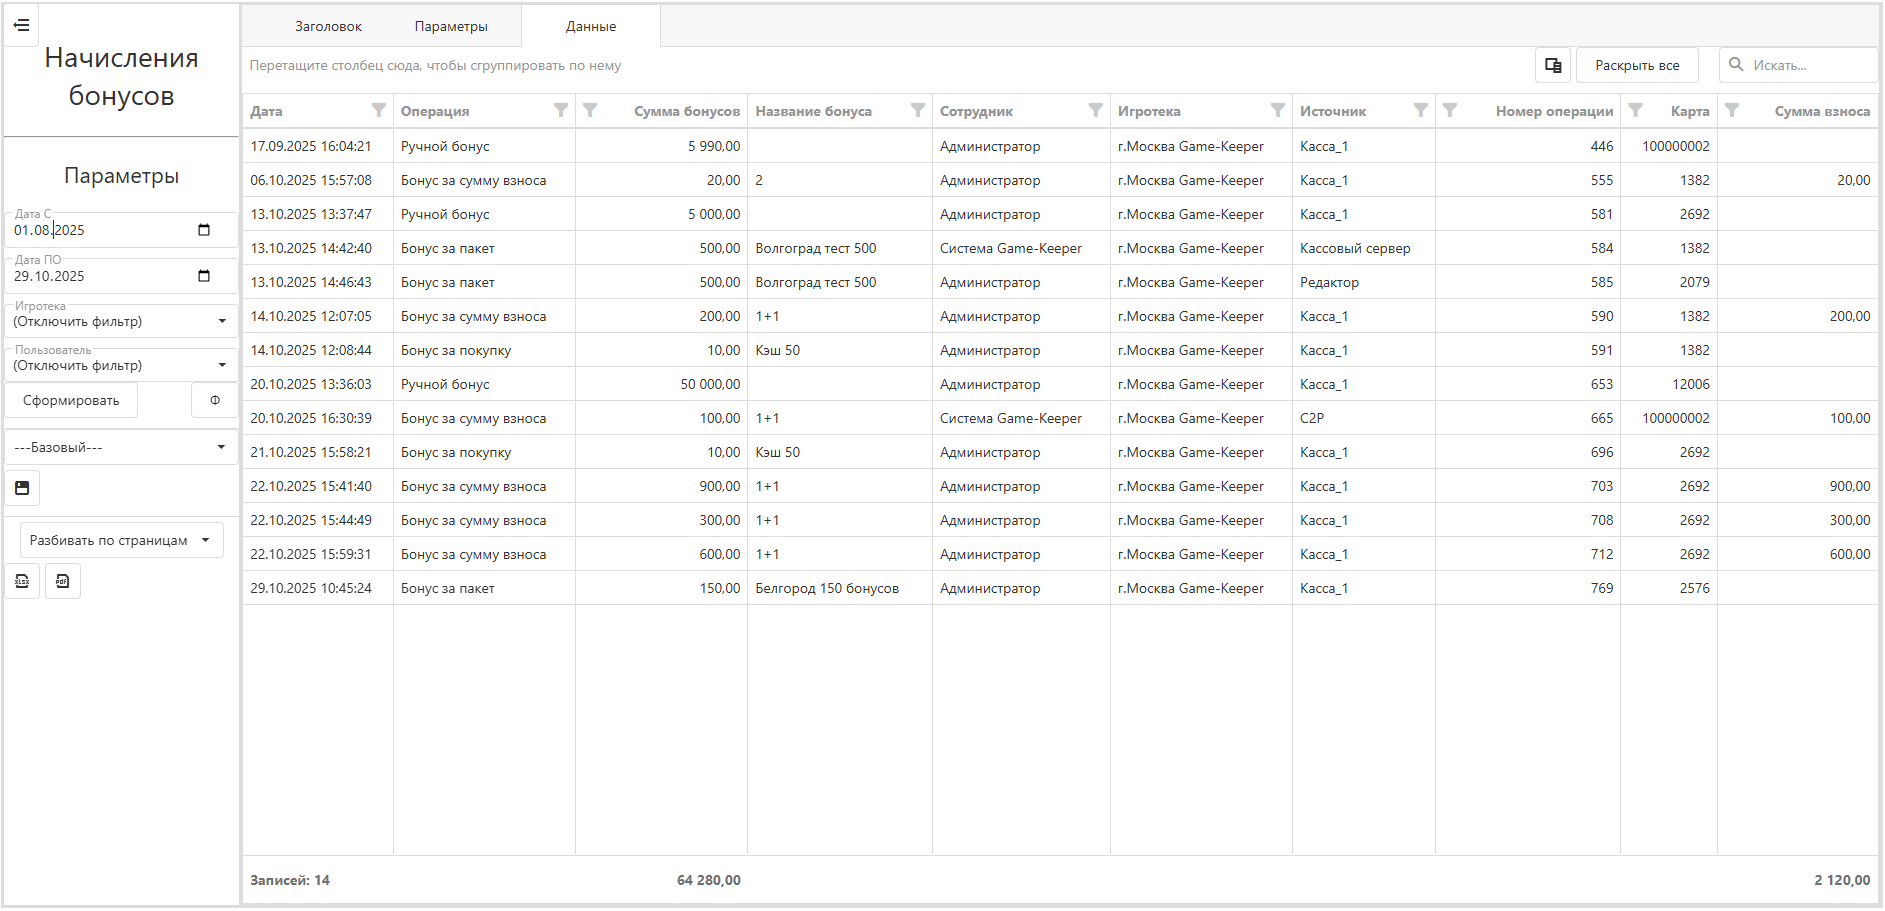Screen dimensions: 1885x911
Task: Expand the Игротека filter dropdown
Action: [x=222, y=321]
